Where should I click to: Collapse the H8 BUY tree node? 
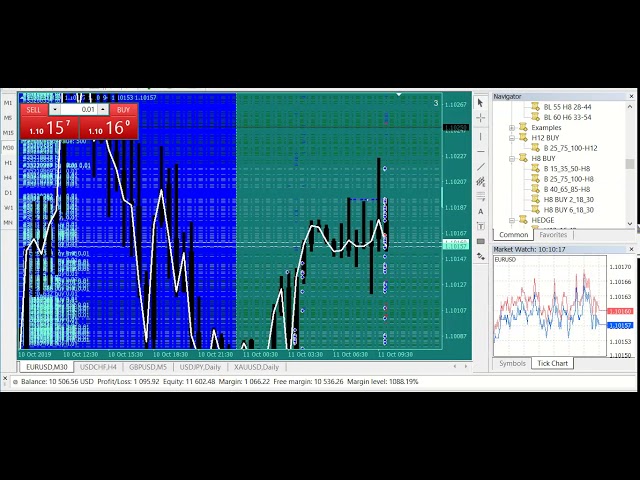(512, 158)
